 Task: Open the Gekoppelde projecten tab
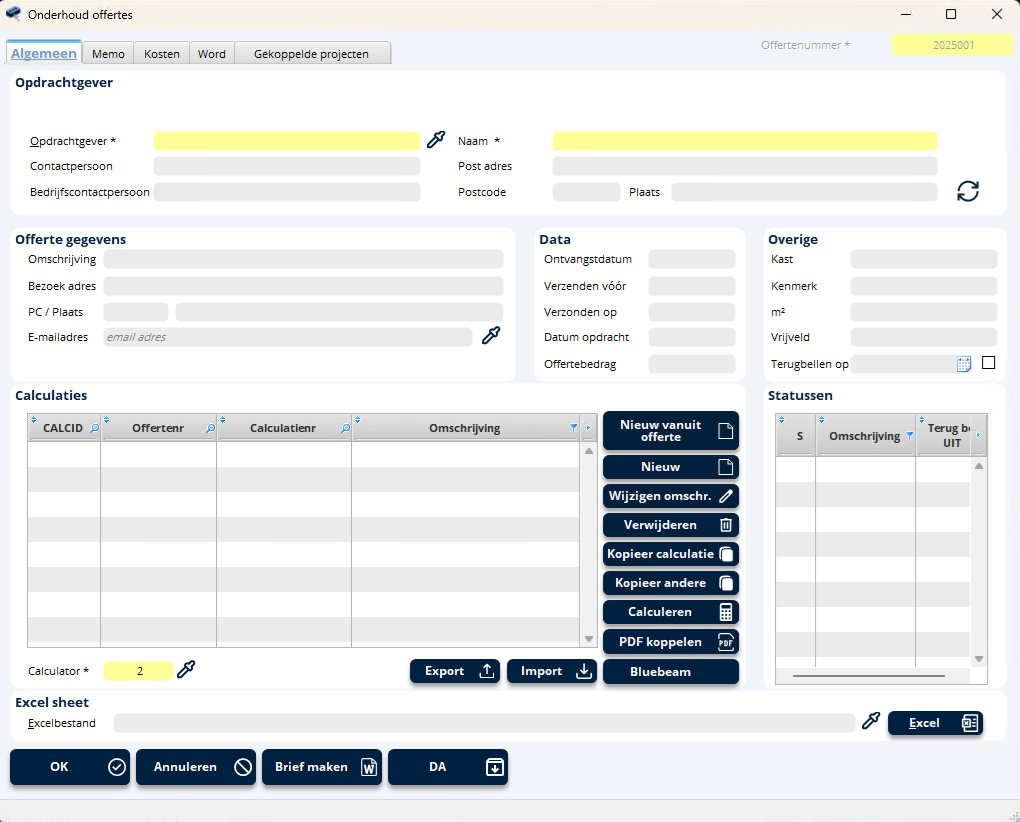[x=311, y=54]
